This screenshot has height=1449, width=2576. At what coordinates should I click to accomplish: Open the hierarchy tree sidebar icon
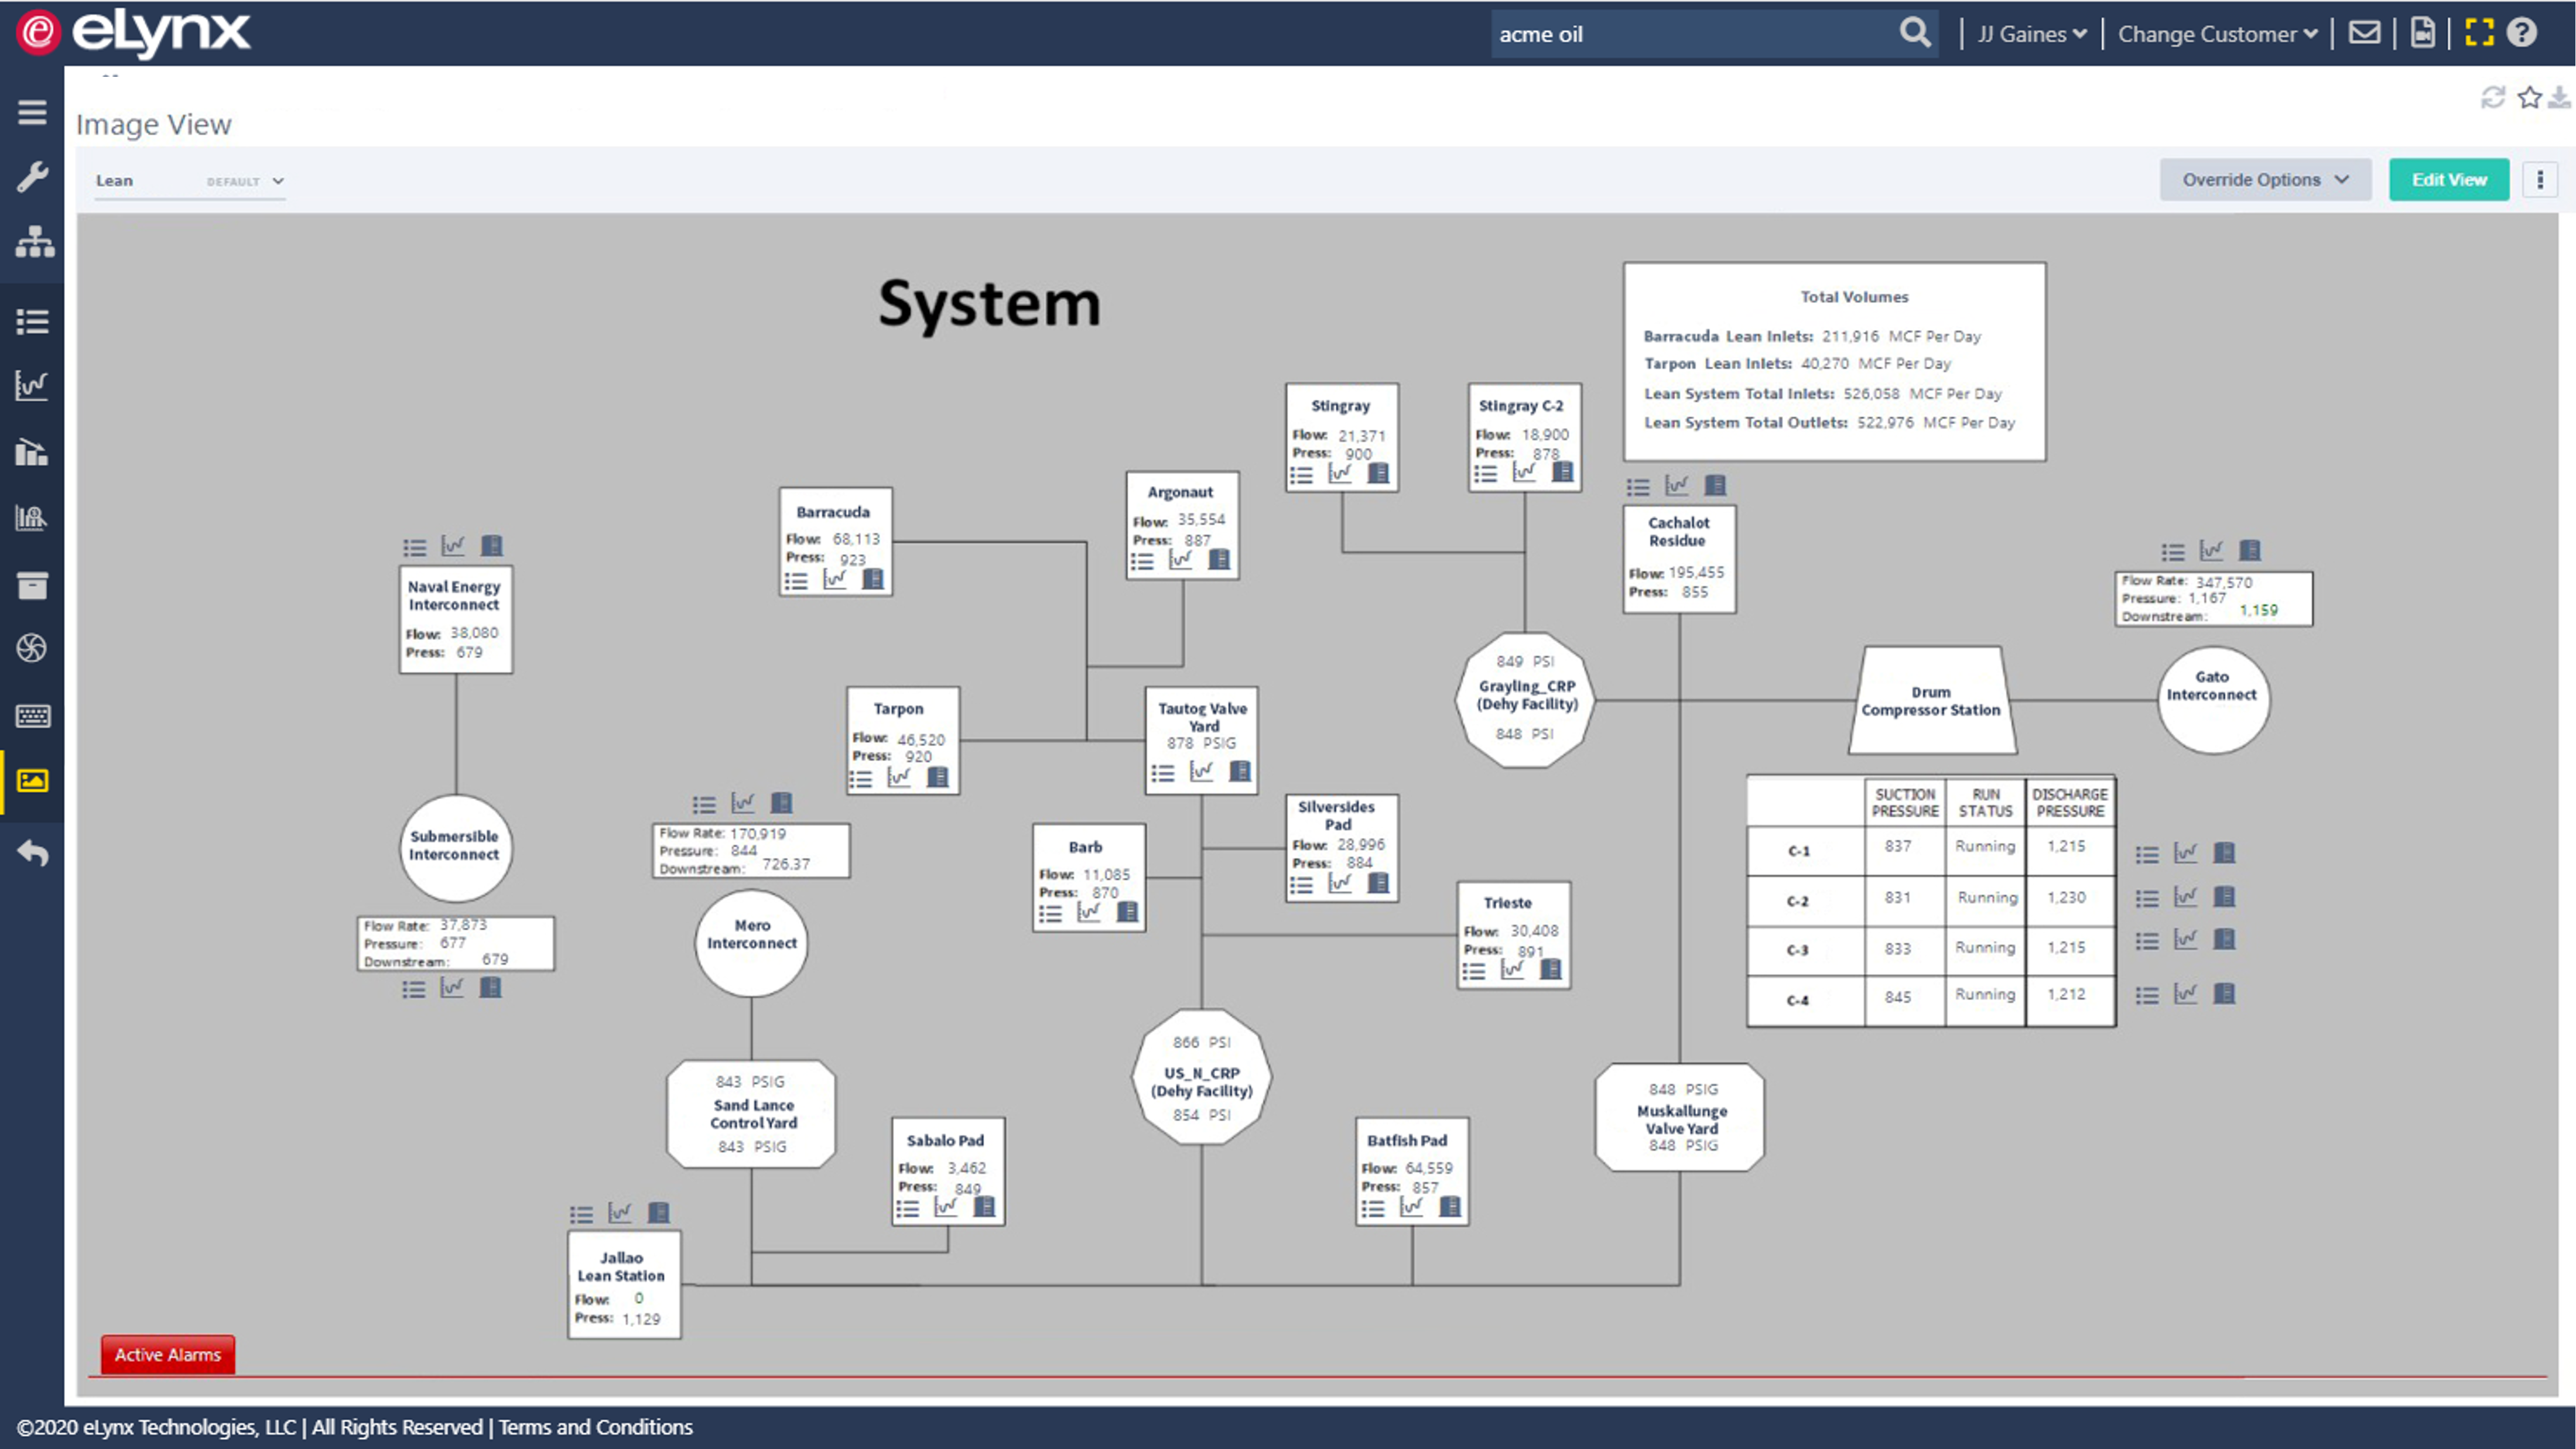click(34, 242)
